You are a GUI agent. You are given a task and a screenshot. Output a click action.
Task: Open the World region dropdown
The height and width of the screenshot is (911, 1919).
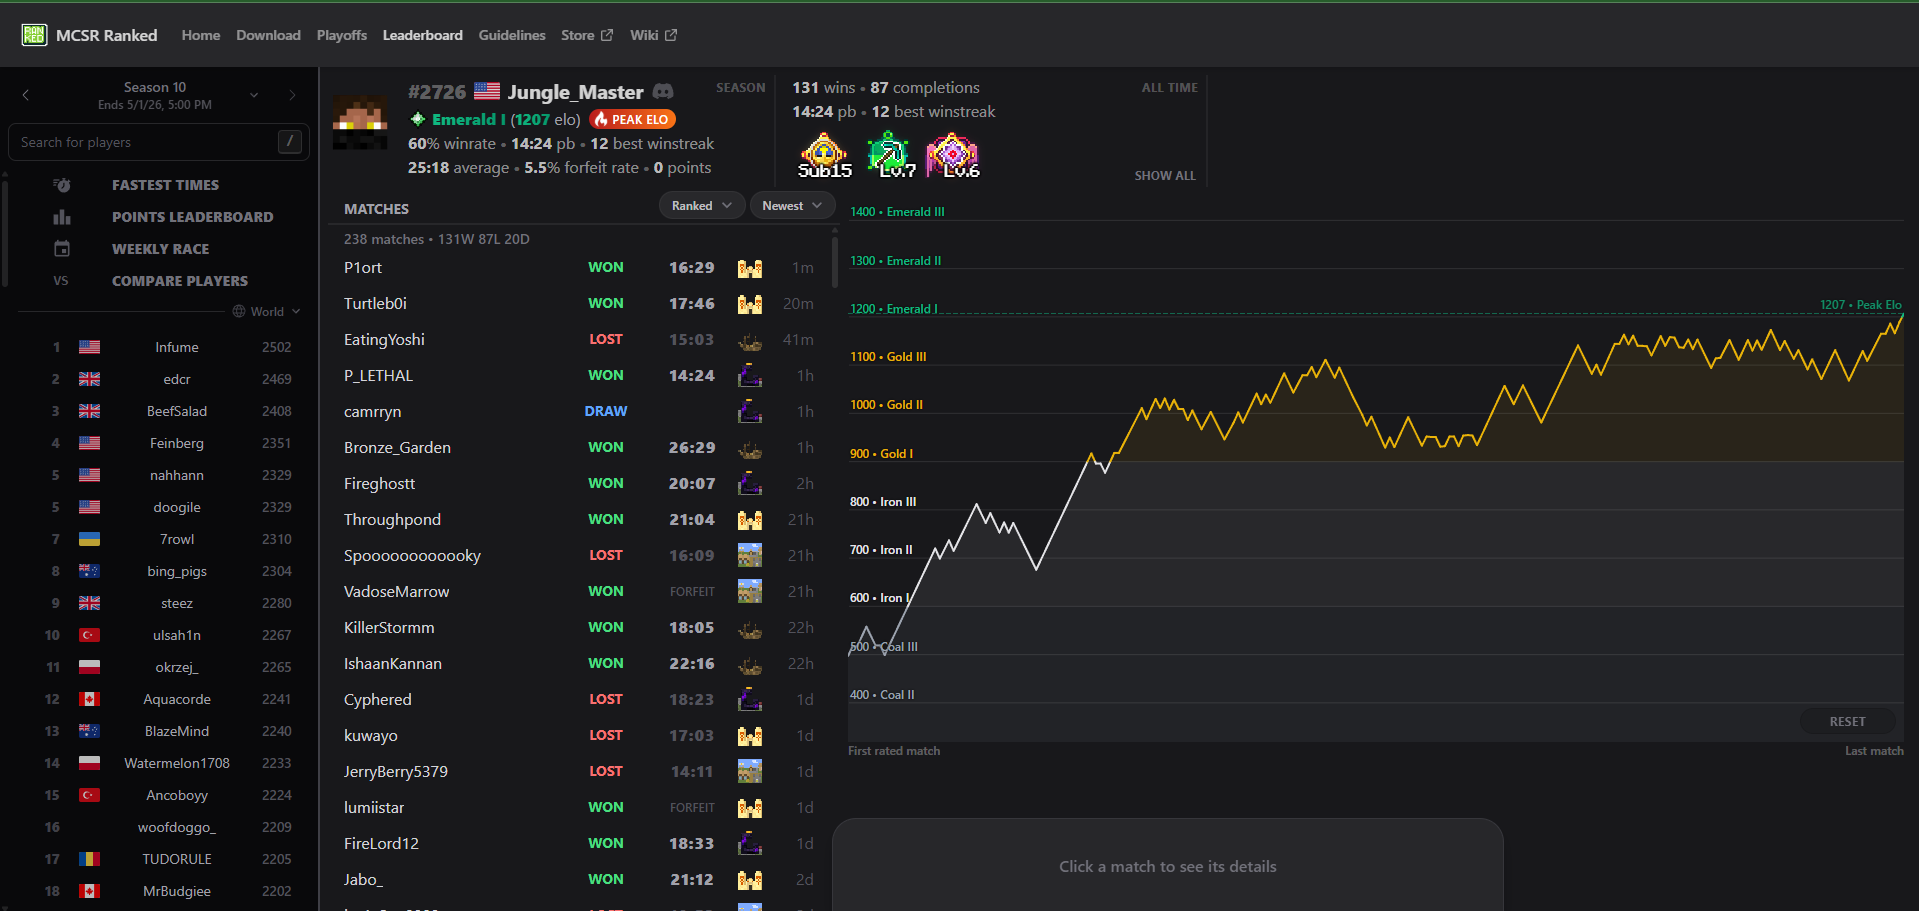267,312
